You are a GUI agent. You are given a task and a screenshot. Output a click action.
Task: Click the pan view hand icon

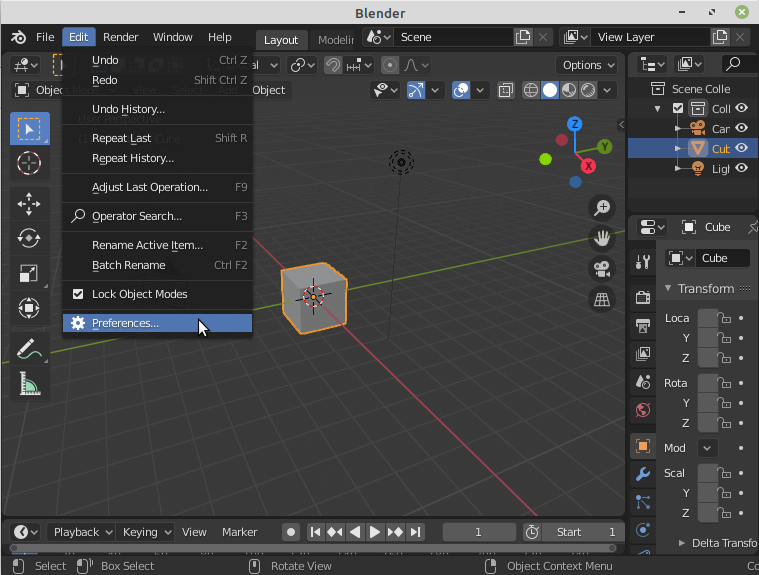(x=602, y=239)
